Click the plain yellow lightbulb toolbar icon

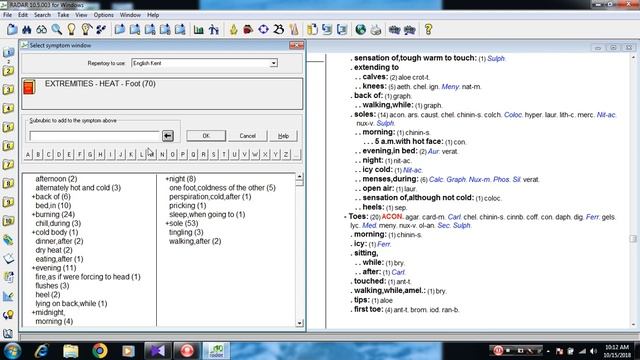71,29
